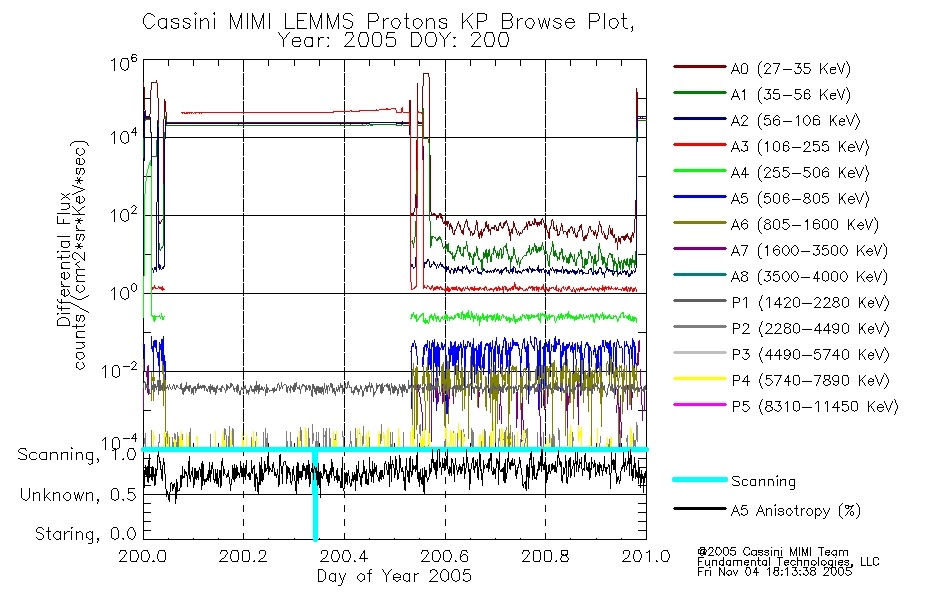Click the Scanning, 1.0 axis label
Image resolution: width=950 pixels, height=600 pixels.
(x=76, y=455)
